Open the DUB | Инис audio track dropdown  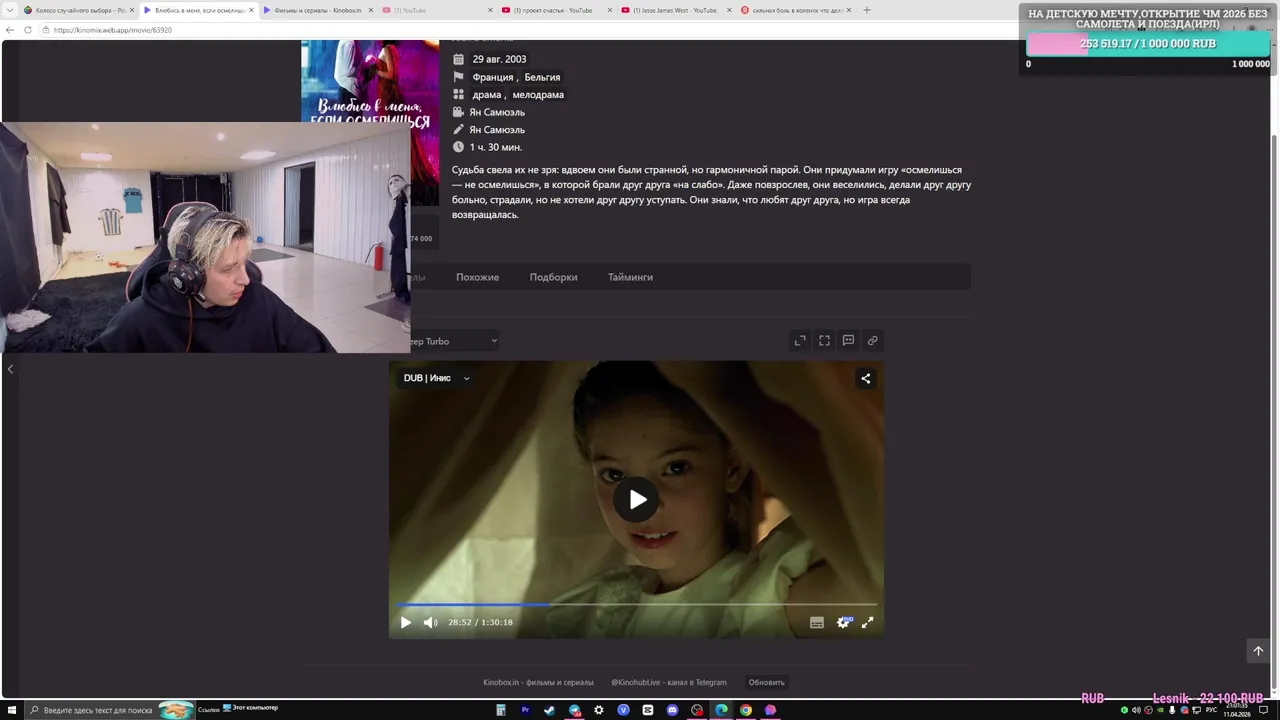pyautogui.click(x=436, y=378)
